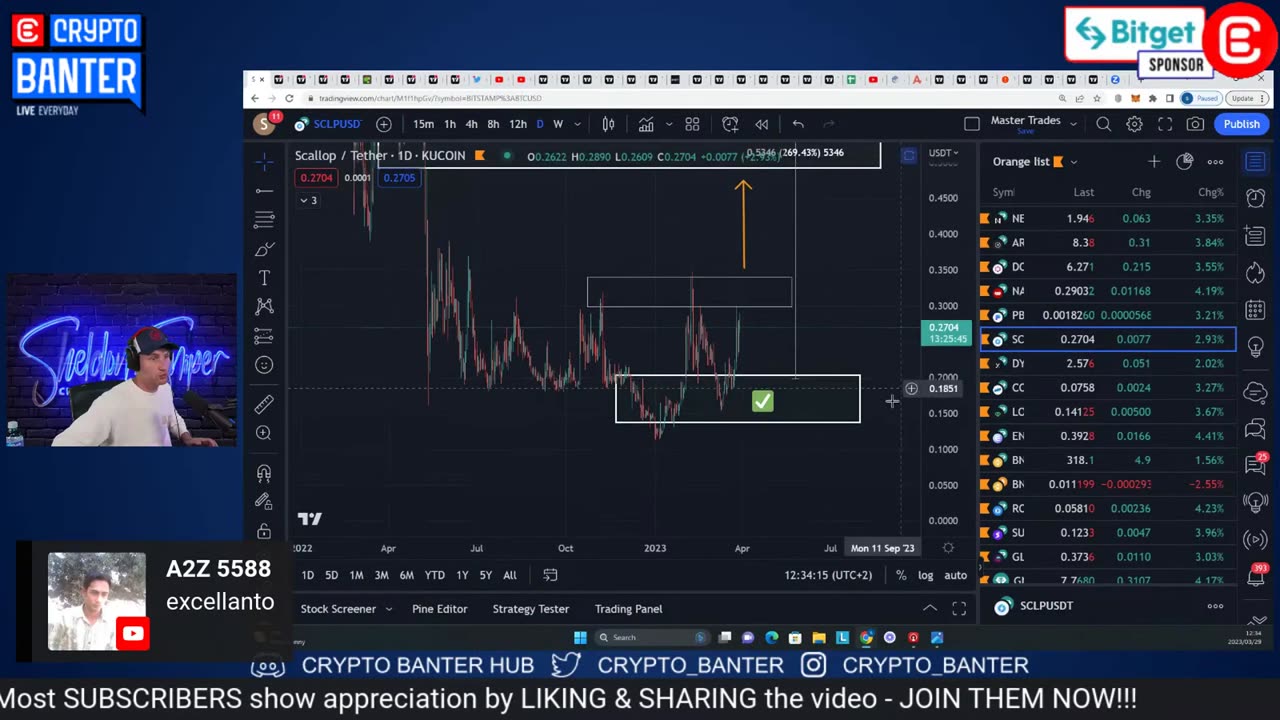This screenshot has width=1280, height=720.
Task: Open the prediction and measurement tools
Action: click(x=264, y=336)
